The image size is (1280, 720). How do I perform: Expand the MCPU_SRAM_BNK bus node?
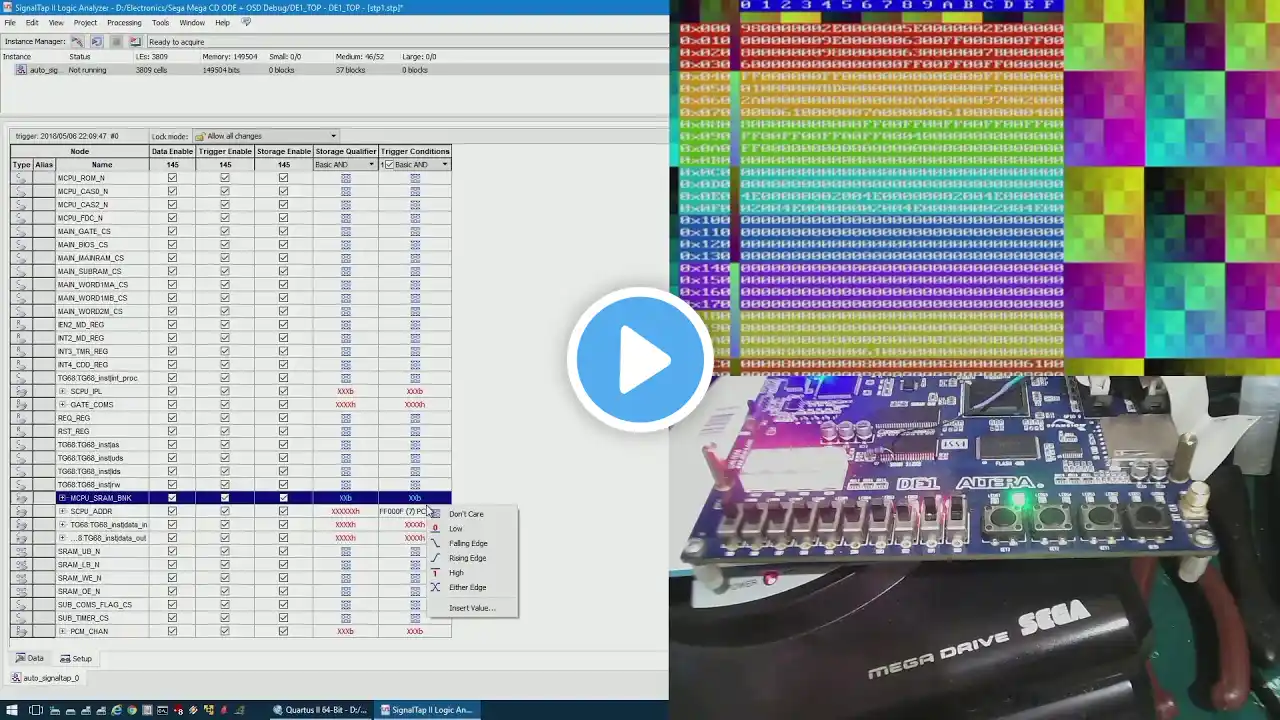pos(62,498)
